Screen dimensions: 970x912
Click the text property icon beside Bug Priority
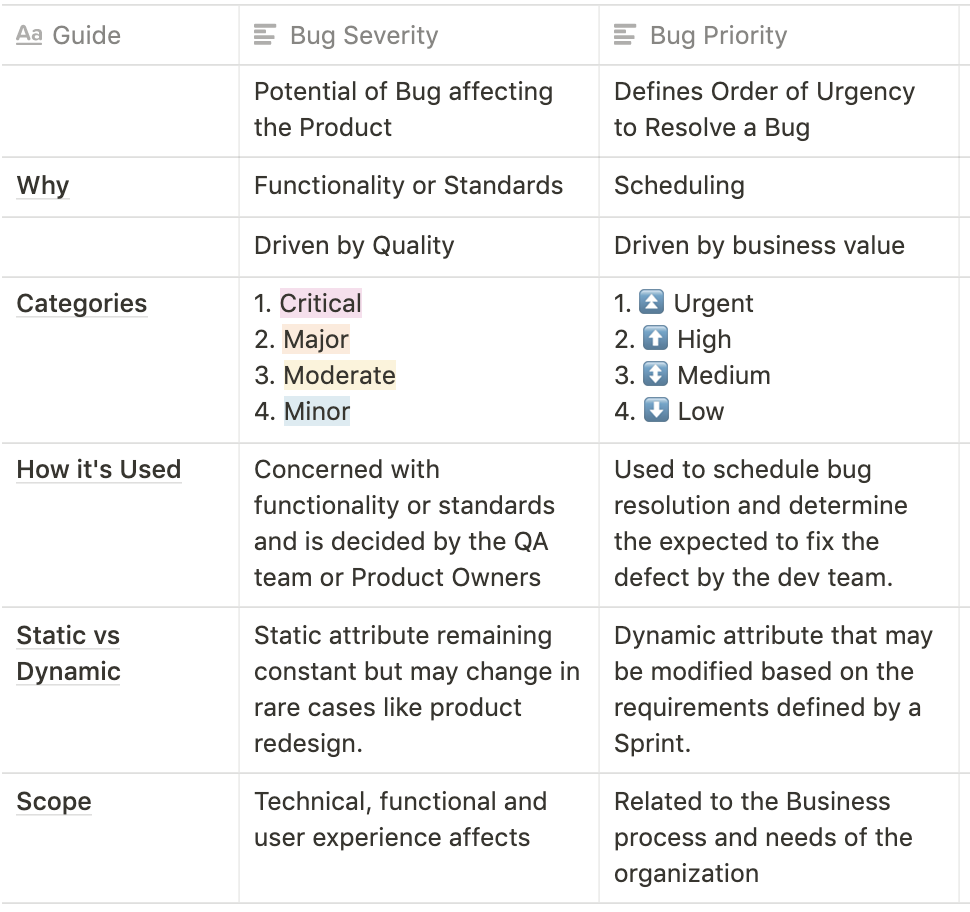[x=625, y=35]
